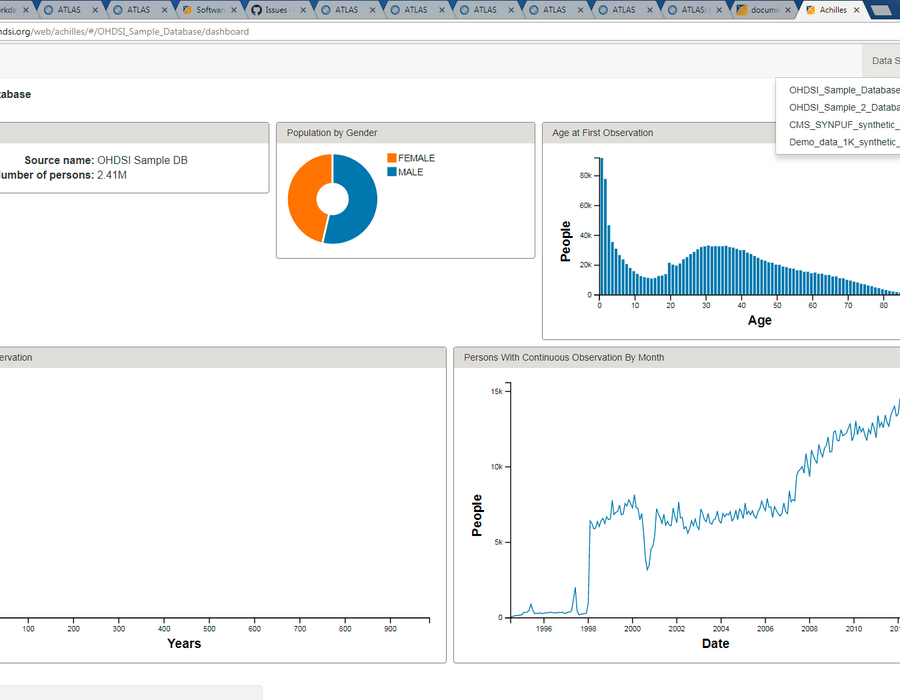The width and height of the screenshot is (900, 700).
Task: Click the 'OHDSI Sample DB' source name value
Action: point(142,160)
